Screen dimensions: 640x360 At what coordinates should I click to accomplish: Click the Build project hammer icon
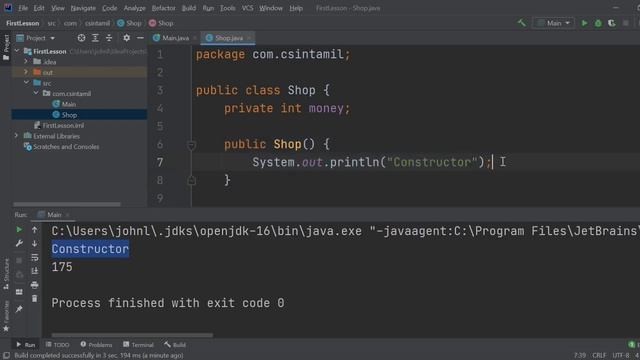click(522, 23)
